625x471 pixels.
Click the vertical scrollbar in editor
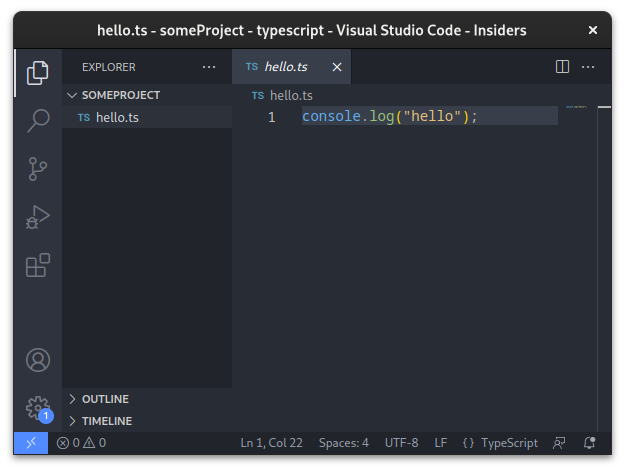604,269
